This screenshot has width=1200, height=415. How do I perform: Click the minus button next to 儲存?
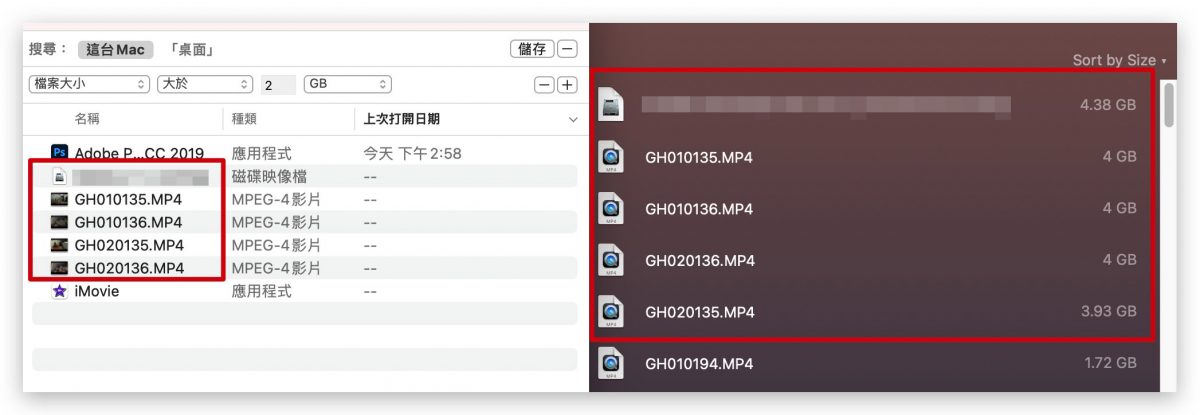click(567, 49)
